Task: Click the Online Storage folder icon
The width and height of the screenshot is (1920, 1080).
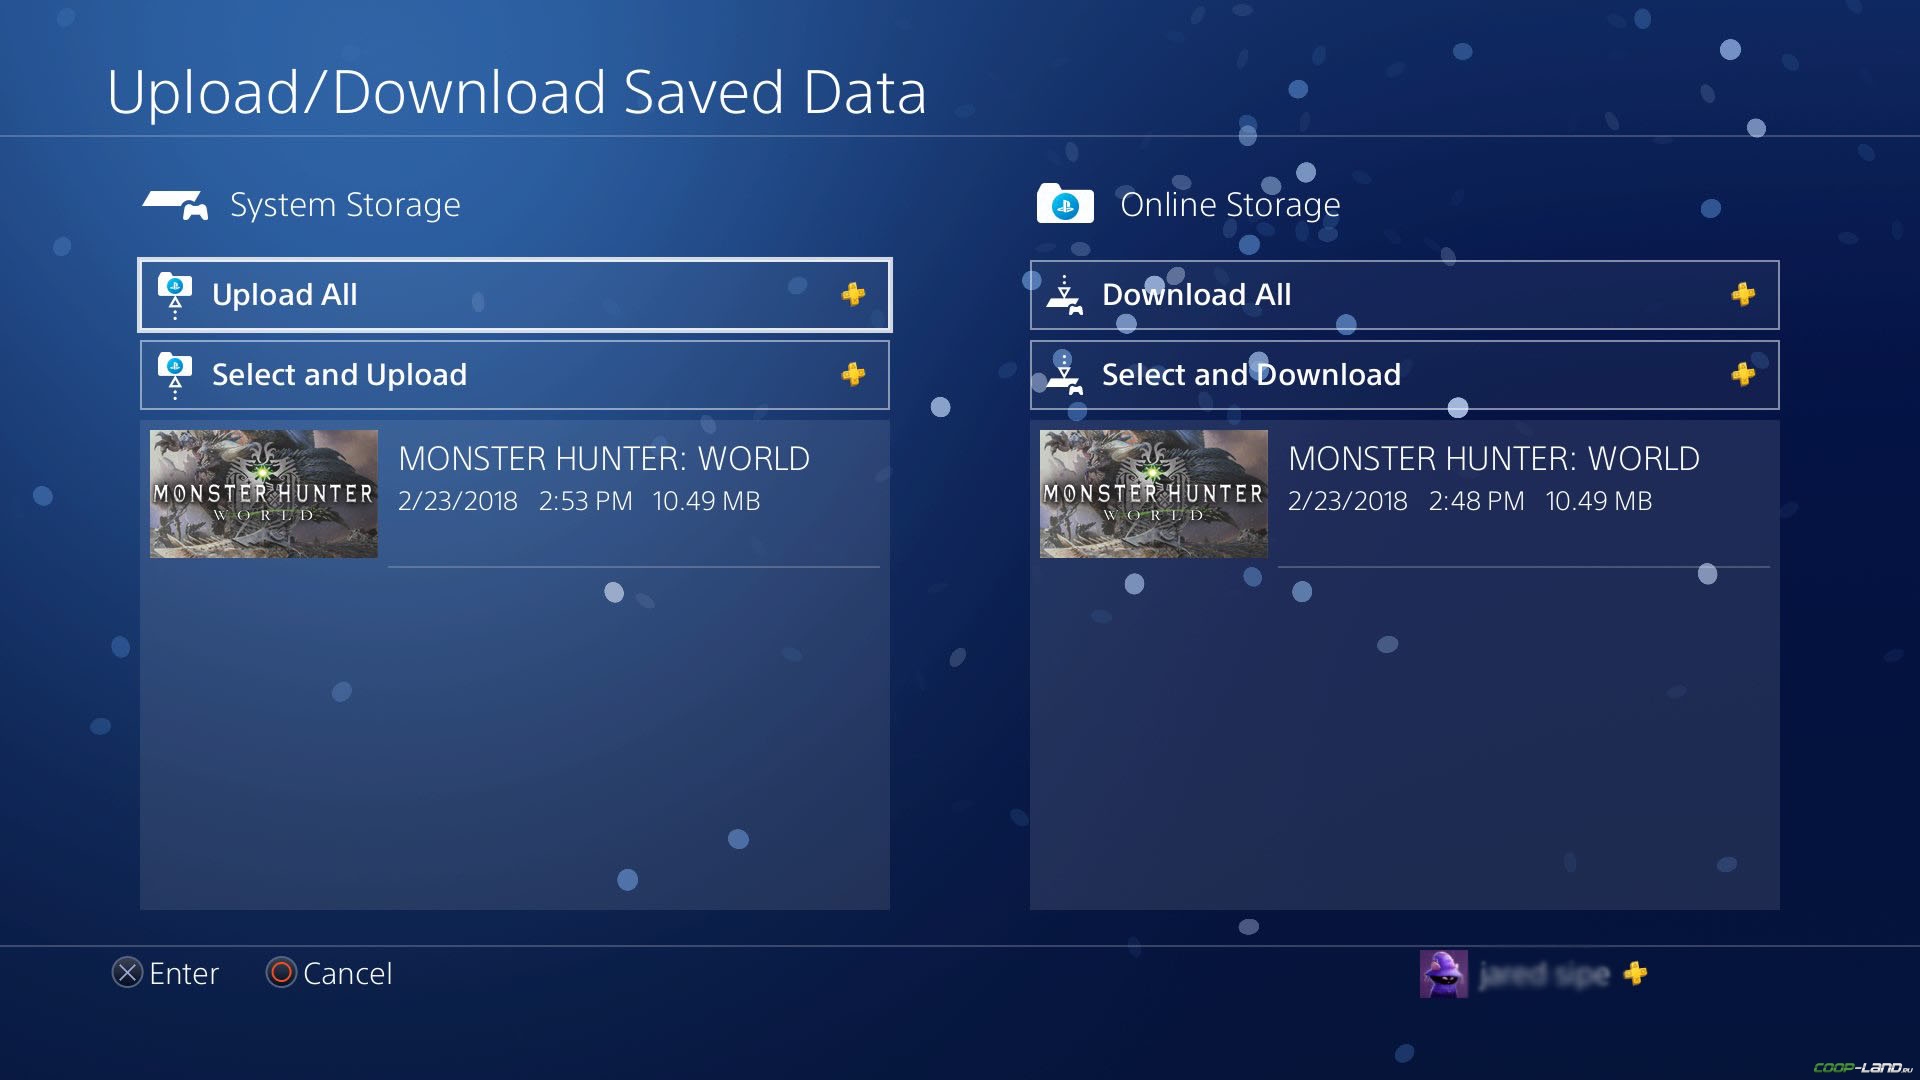Action: (x=1065, y=203)
